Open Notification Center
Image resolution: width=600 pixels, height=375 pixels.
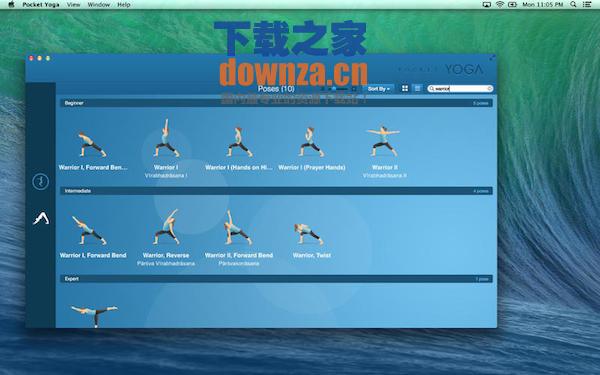click(x=587, y=5)
